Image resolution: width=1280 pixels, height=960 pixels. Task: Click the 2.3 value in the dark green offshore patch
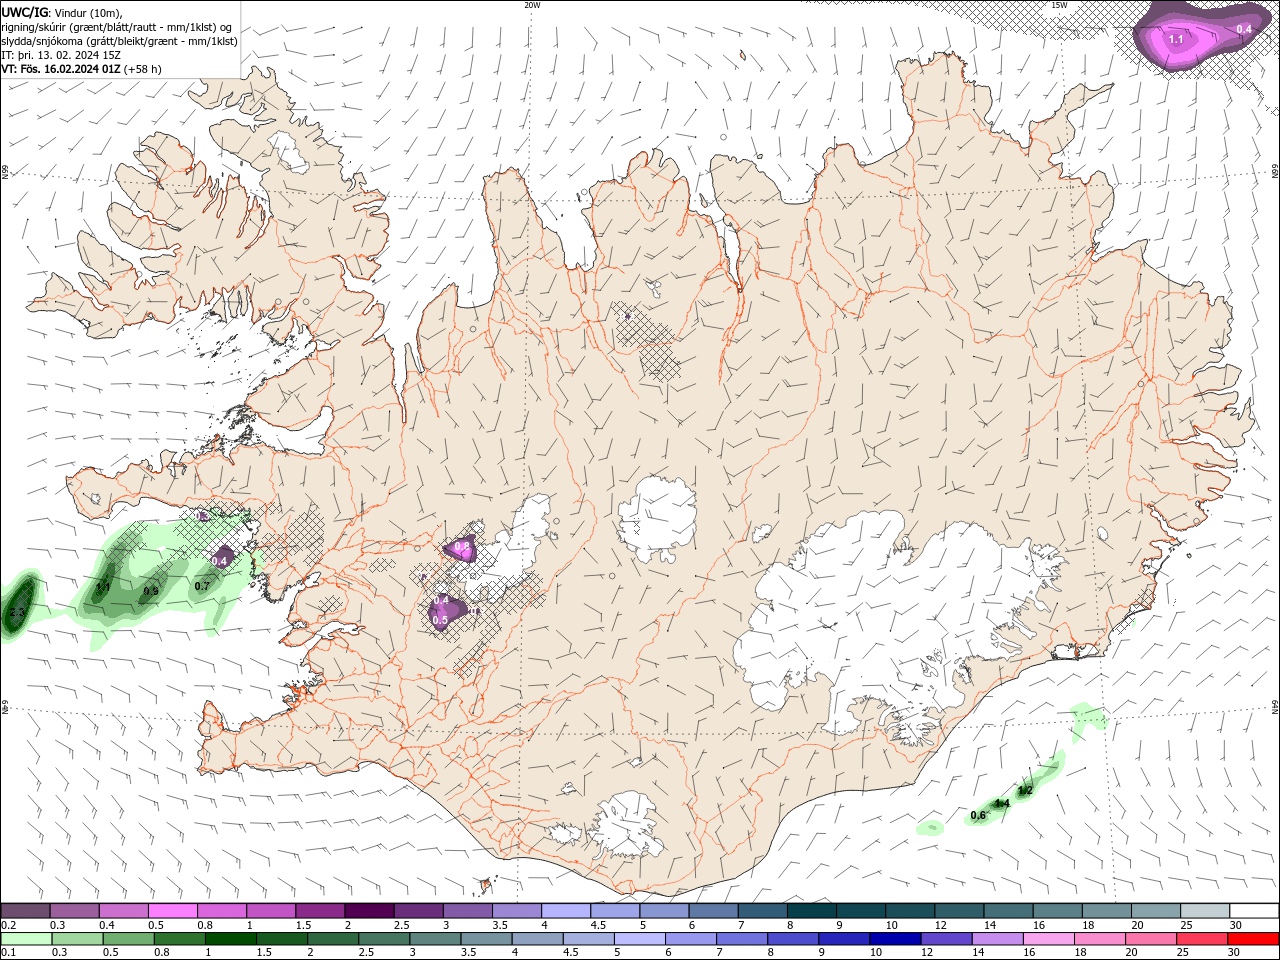click(x=16, y=612)
